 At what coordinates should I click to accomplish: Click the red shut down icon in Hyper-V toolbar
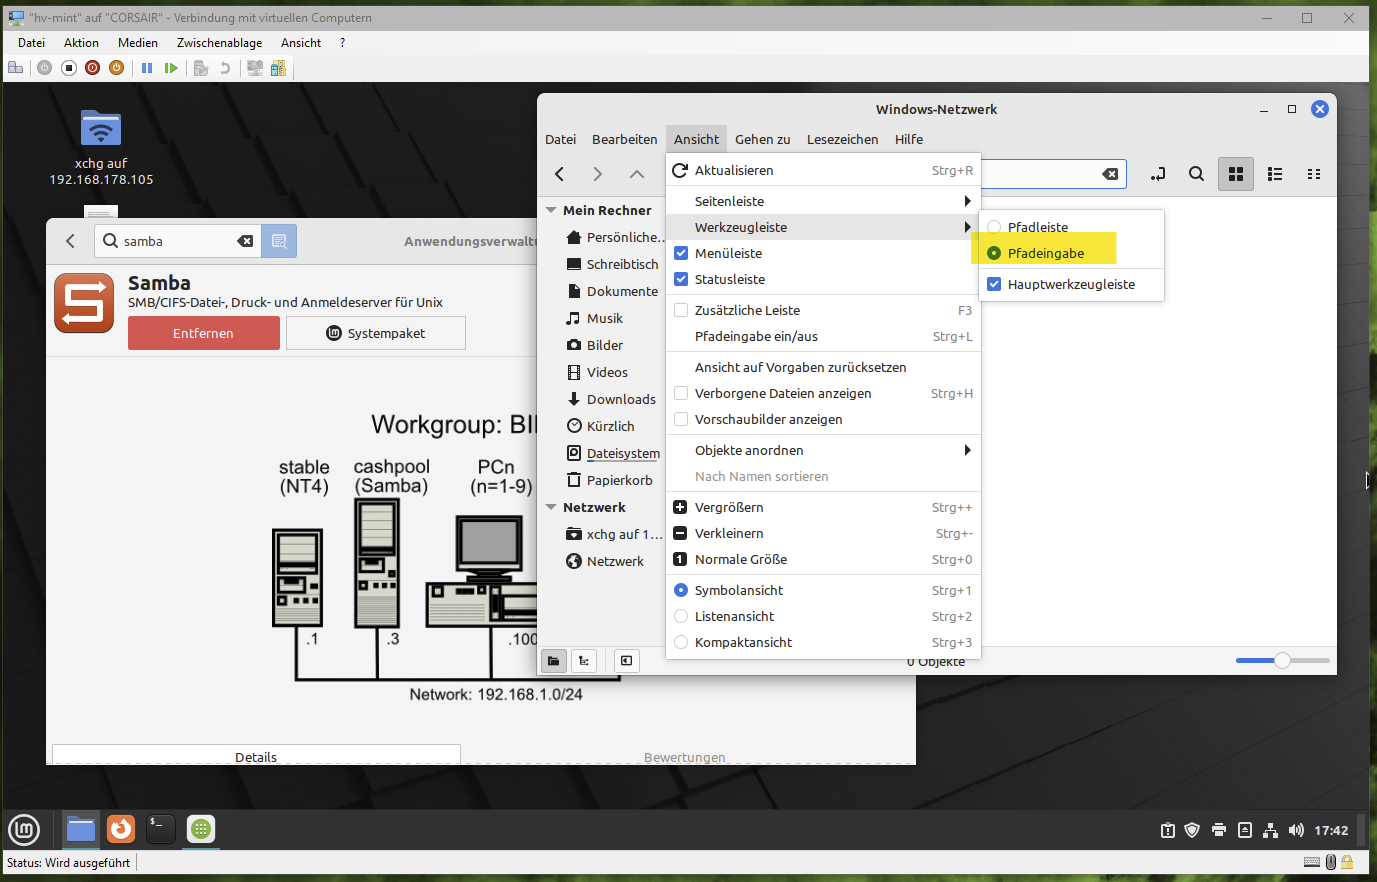92,68
